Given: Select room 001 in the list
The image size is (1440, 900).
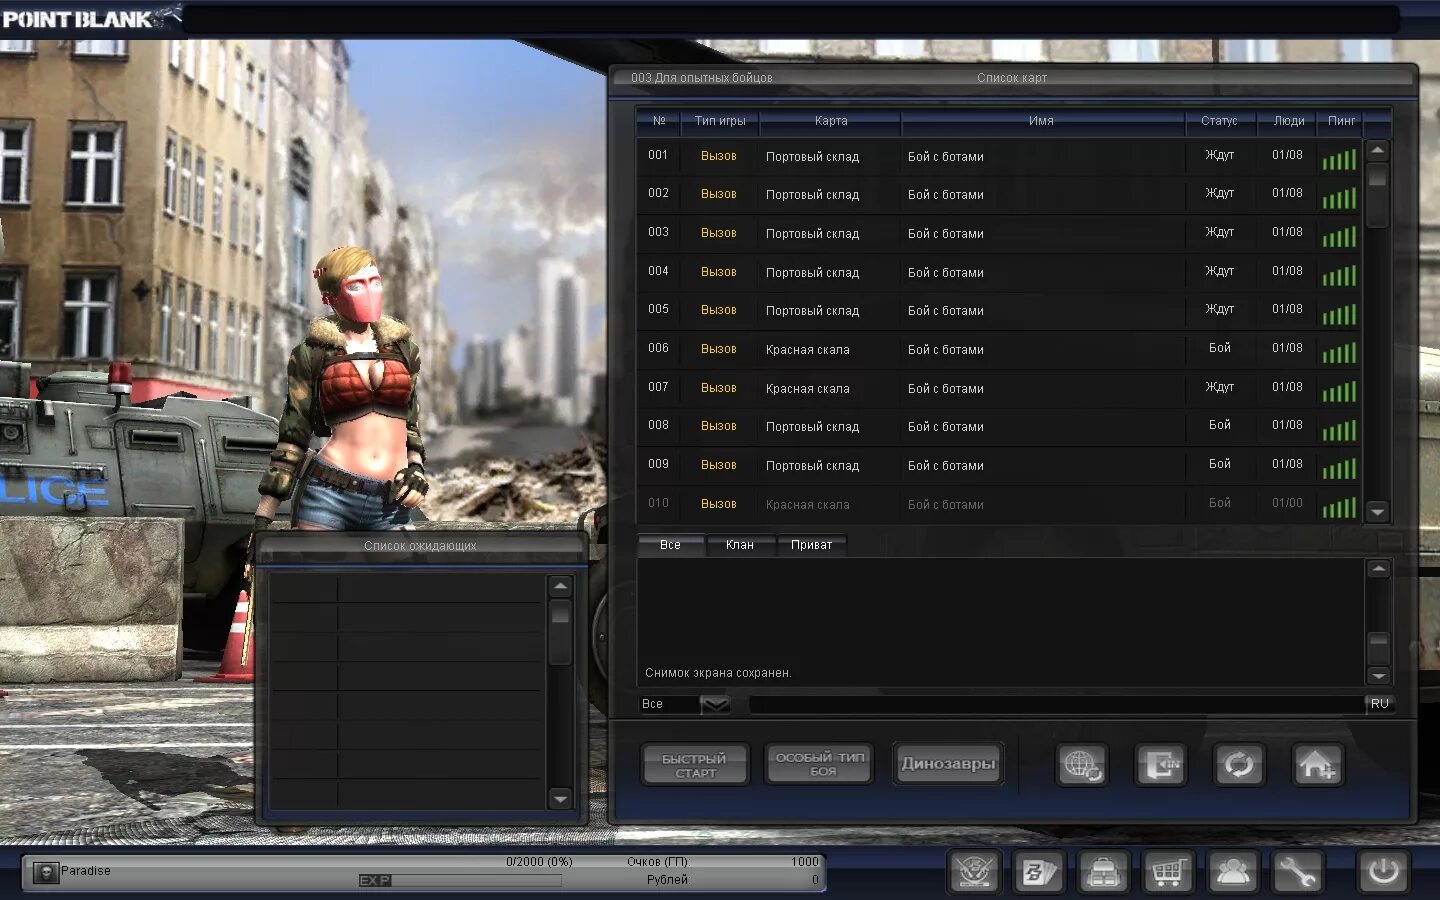Looking at the screenshot, I should tap(999, 156).
